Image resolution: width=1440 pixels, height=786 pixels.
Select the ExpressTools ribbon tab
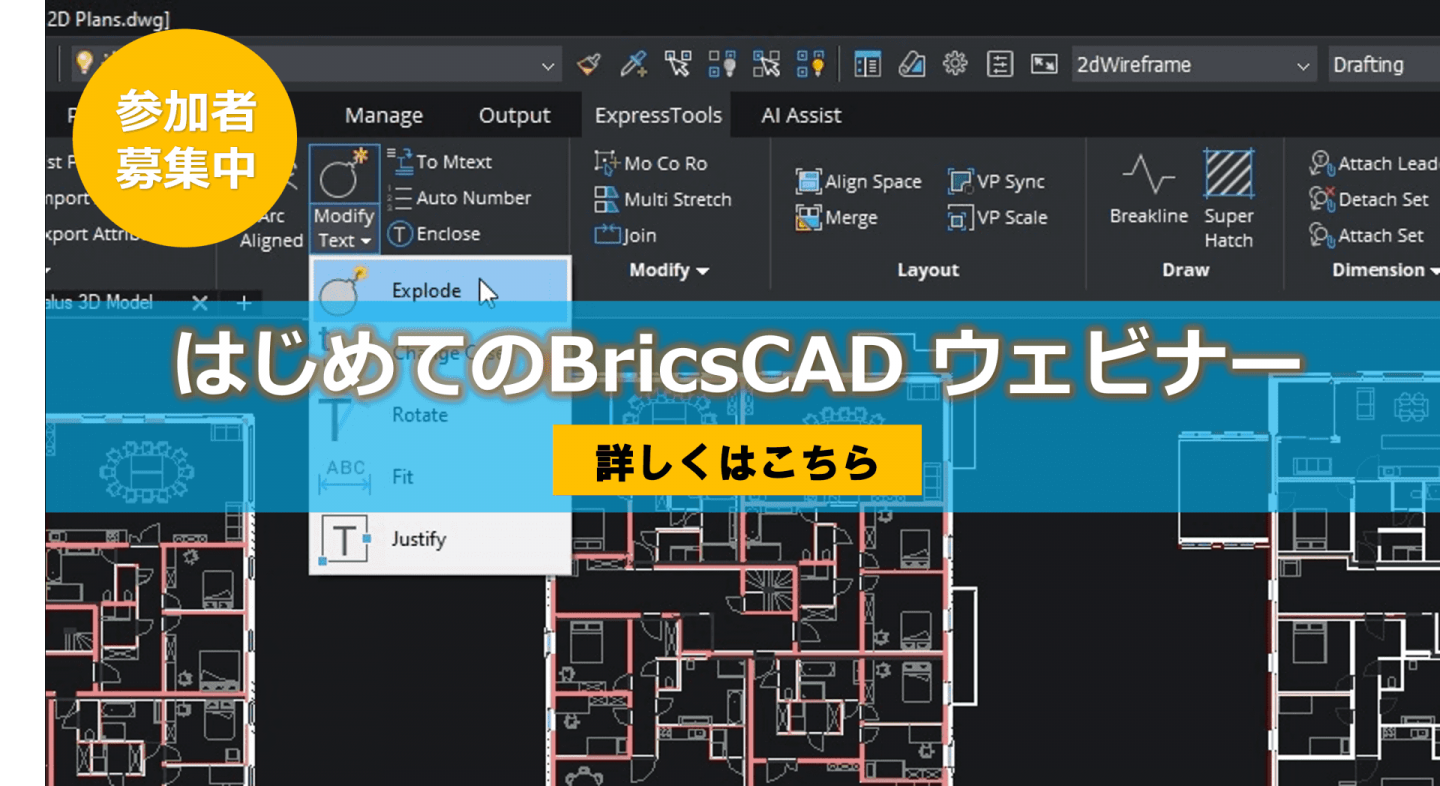[x=658, y=115]
